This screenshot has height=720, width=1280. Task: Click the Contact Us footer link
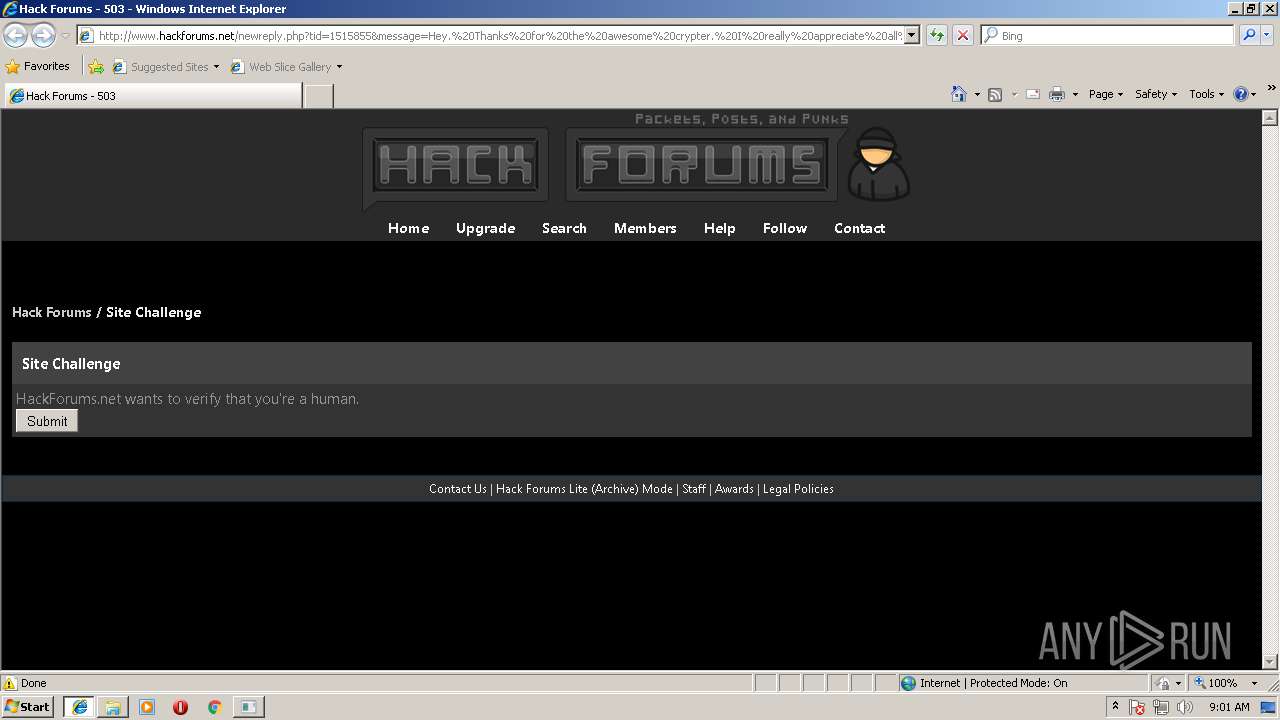click(x=458, y=489)
